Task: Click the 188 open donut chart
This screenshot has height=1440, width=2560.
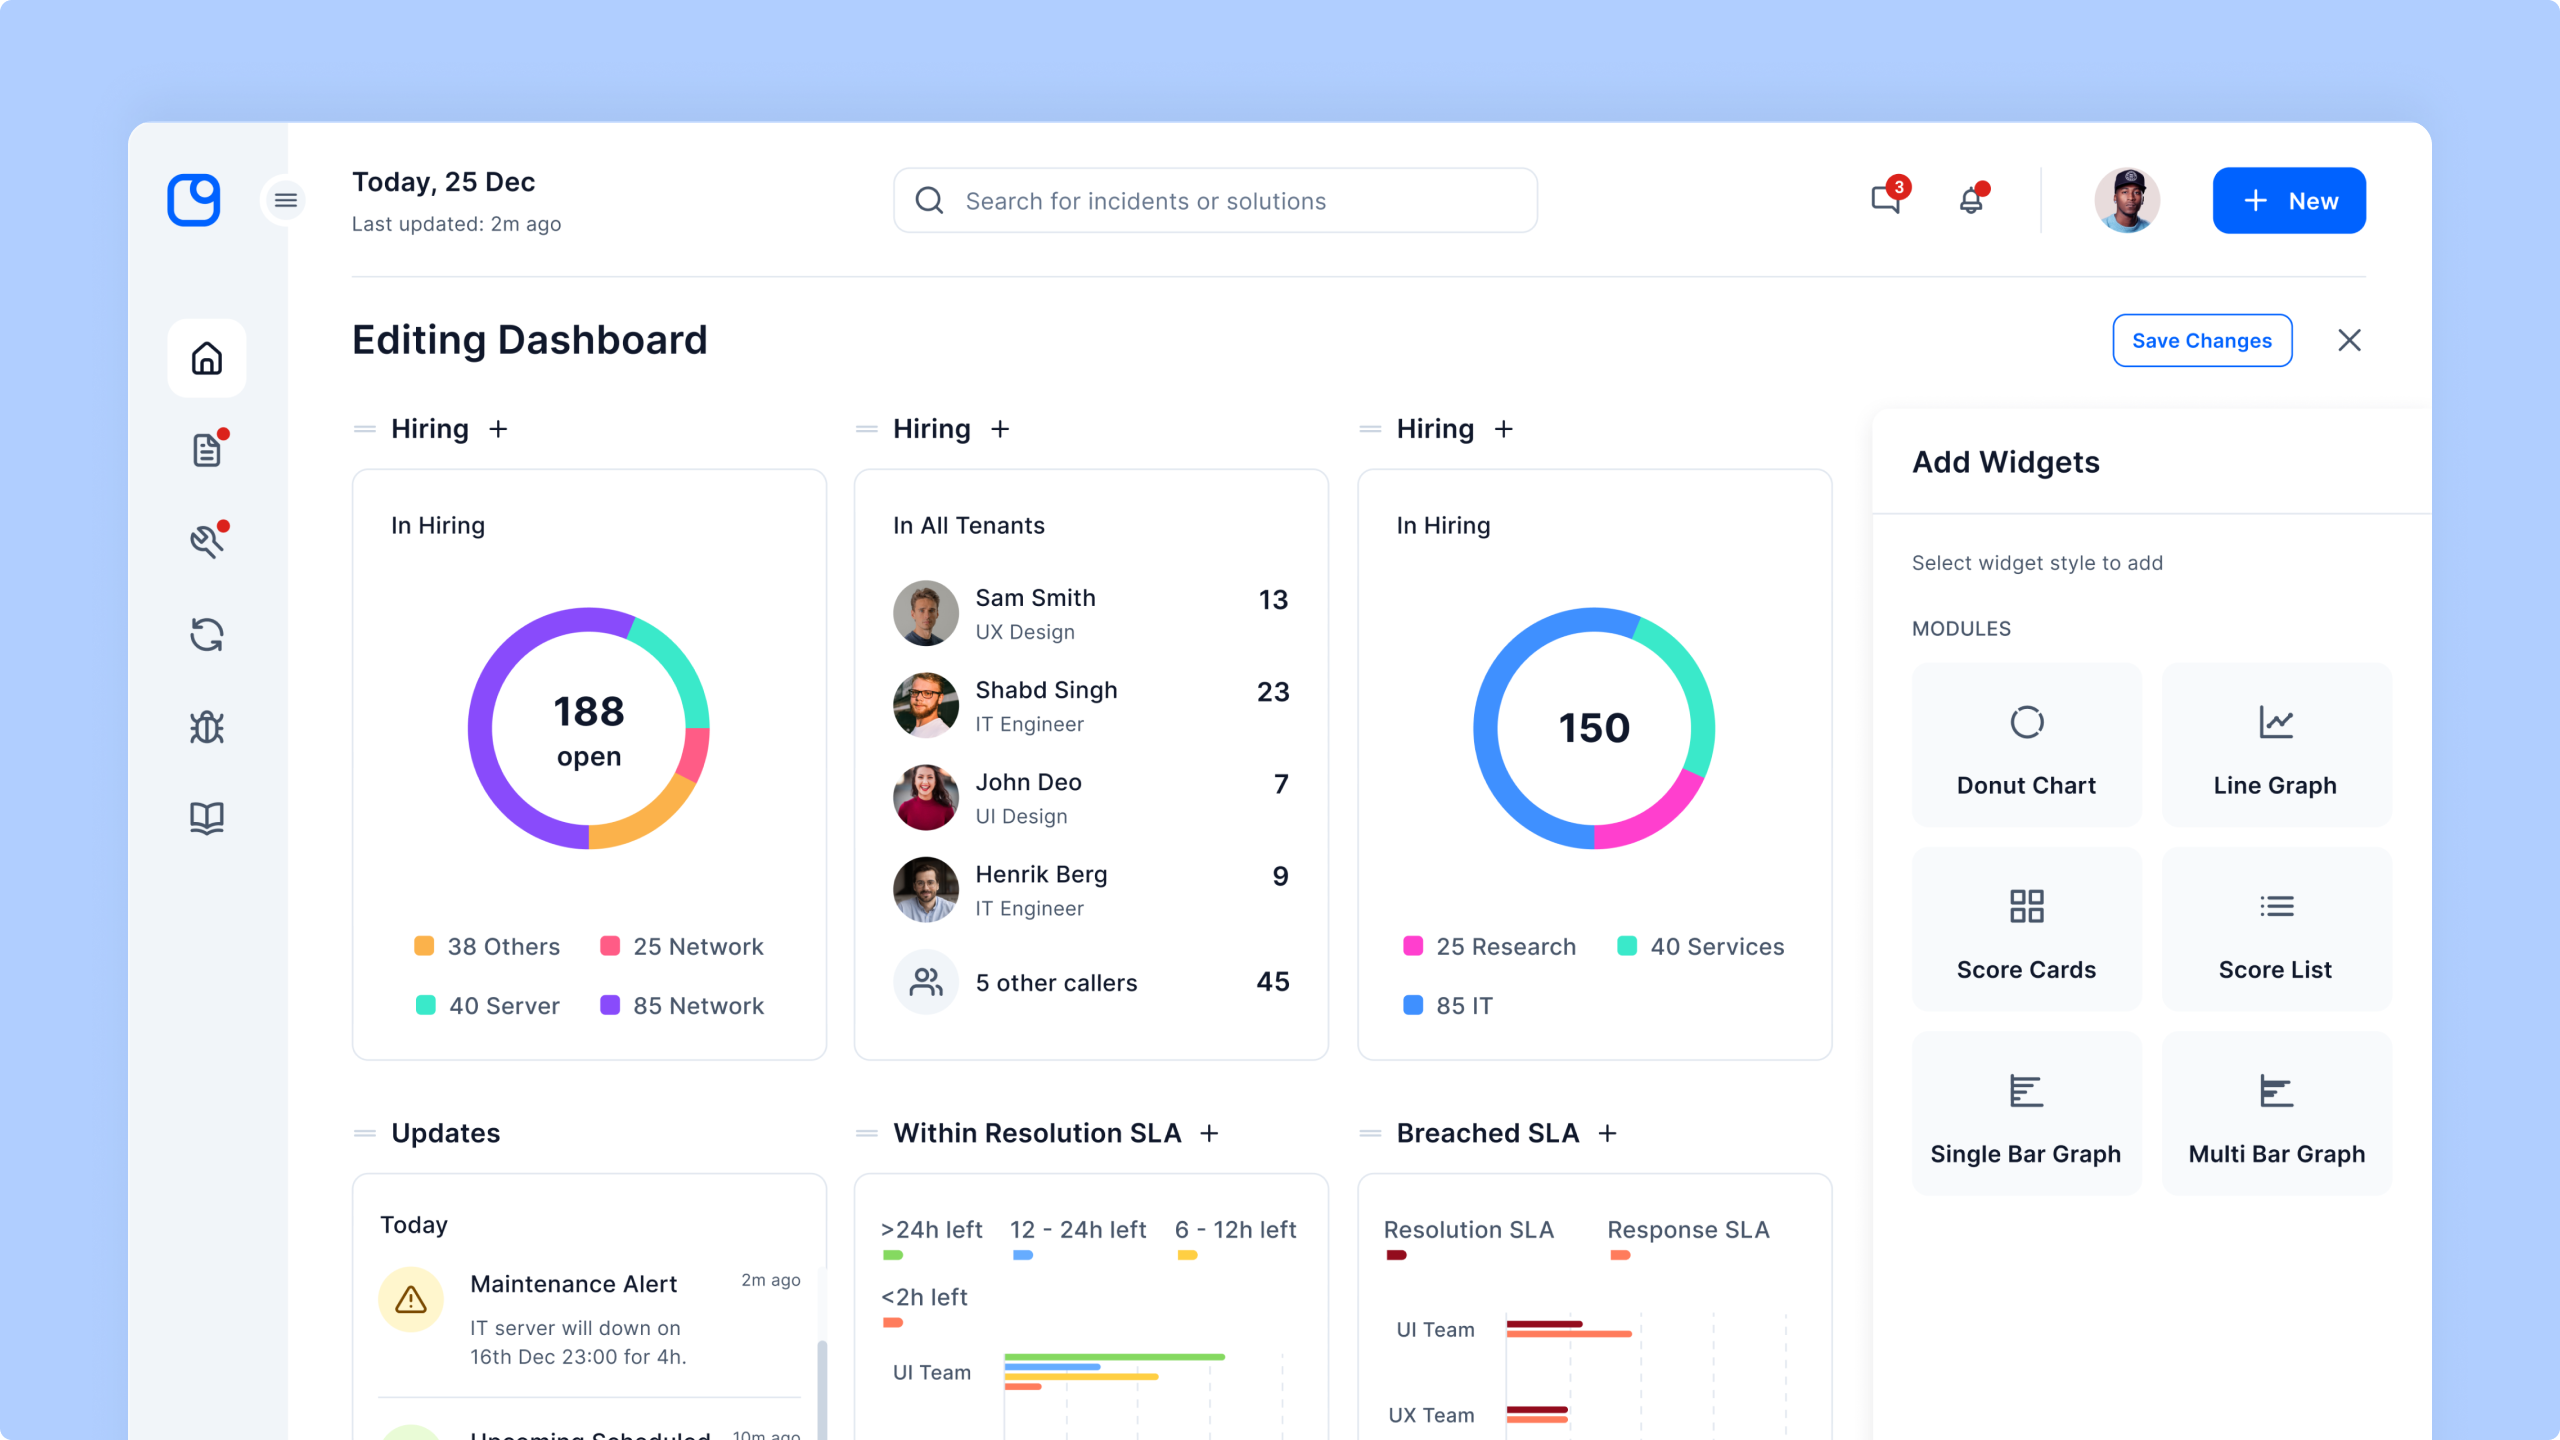Action: (589, 729)
